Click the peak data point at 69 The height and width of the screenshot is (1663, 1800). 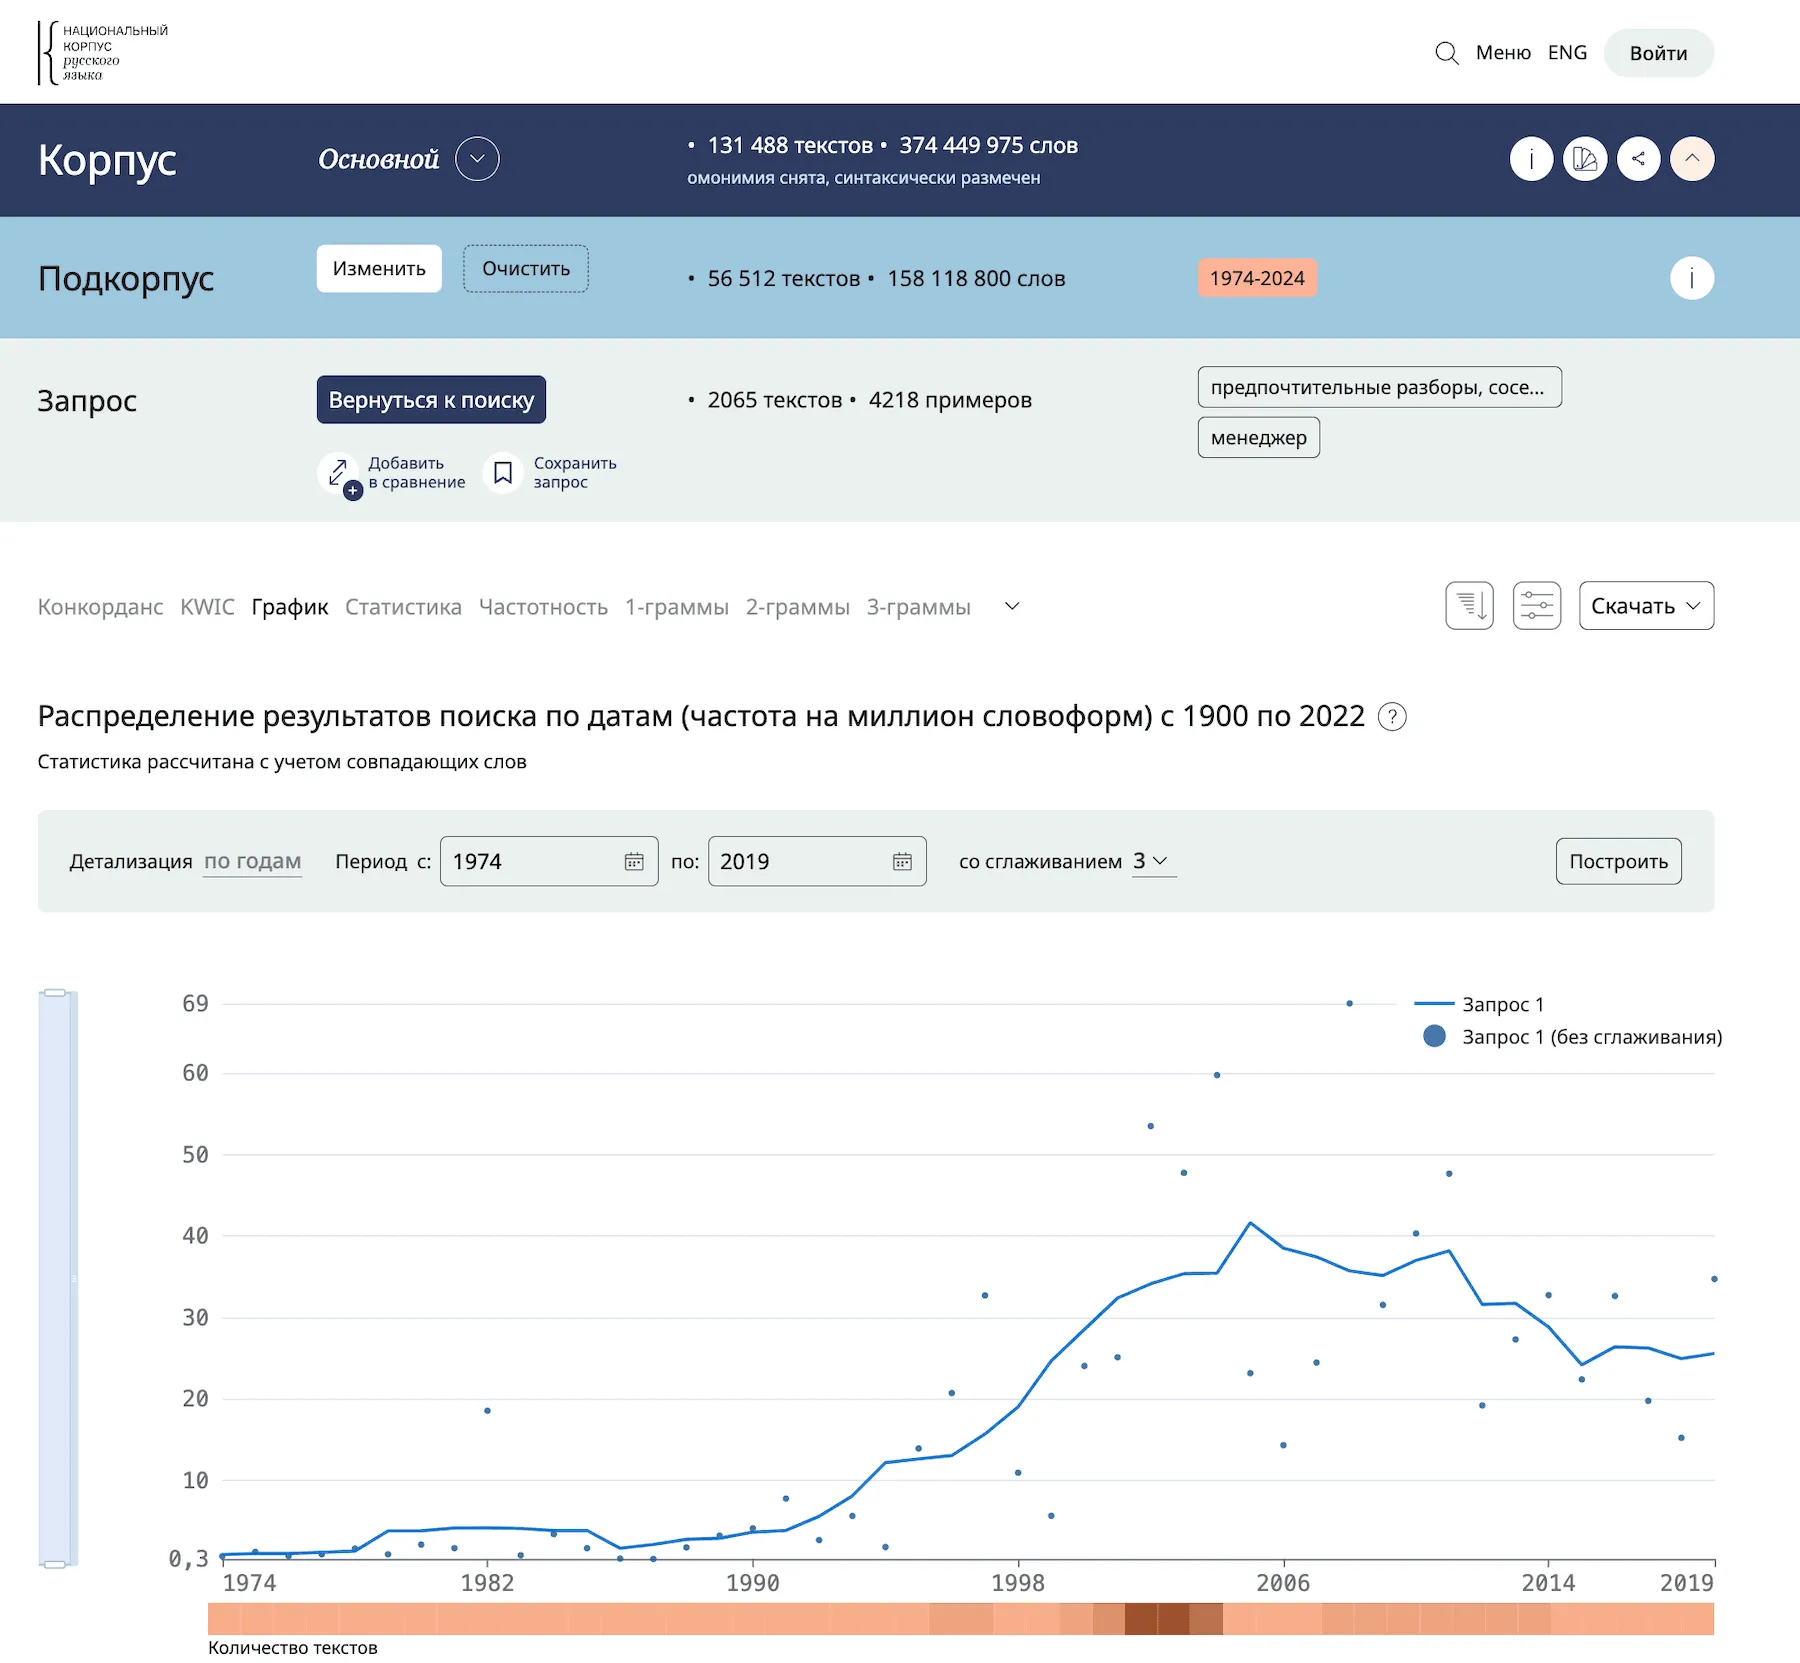click(1349, 1003)
